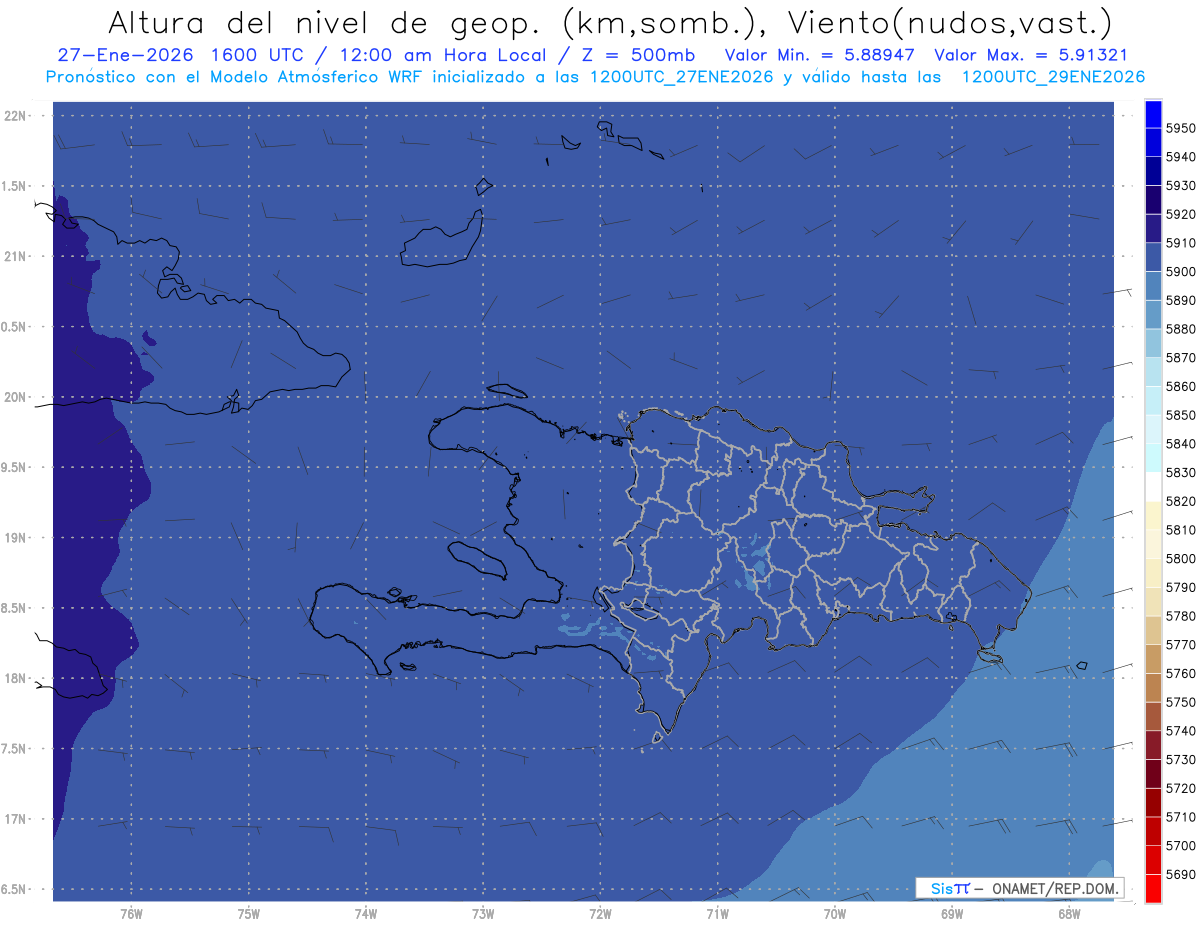Viewport: 1200px width, 927px height.
Task: Pick the legend swatch between 5740 and 5750
Action: pos(1153,716)
